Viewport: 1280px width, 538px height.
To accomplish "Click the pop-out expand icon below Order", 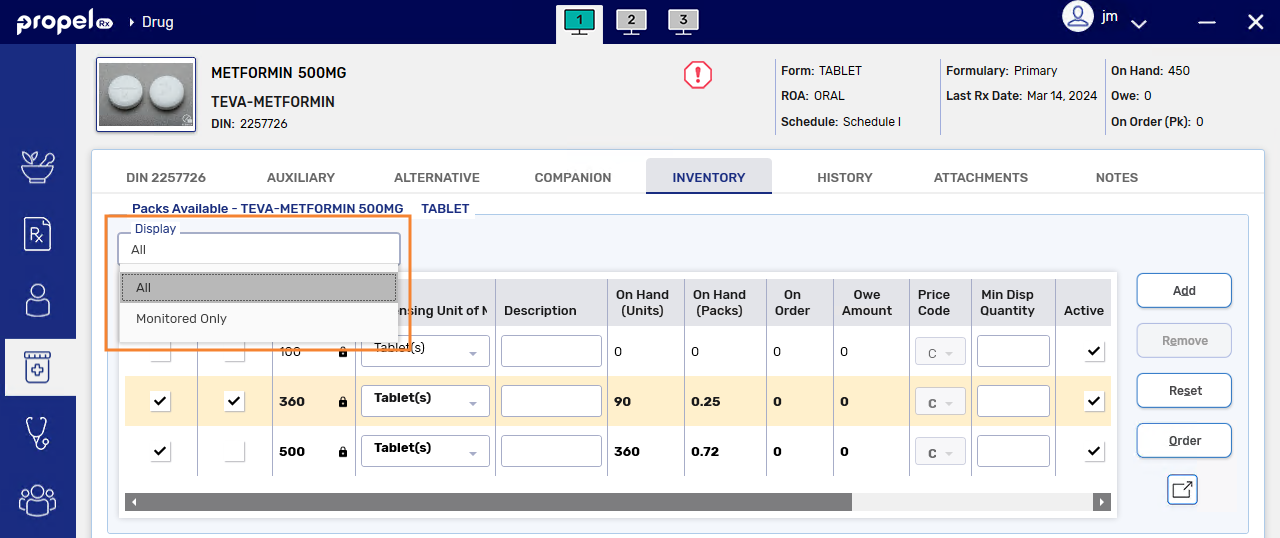I will click(1182, 489).
